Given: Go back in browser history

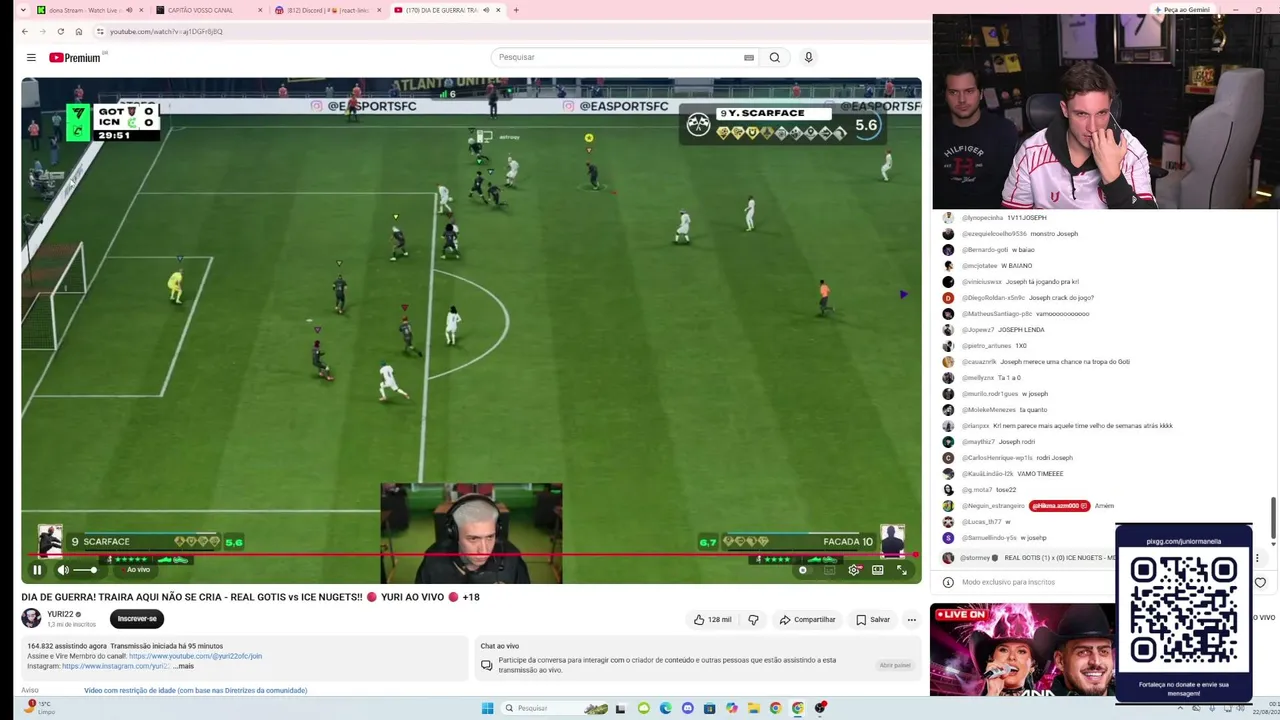Looking at the screenshot, I should [25, 31].
